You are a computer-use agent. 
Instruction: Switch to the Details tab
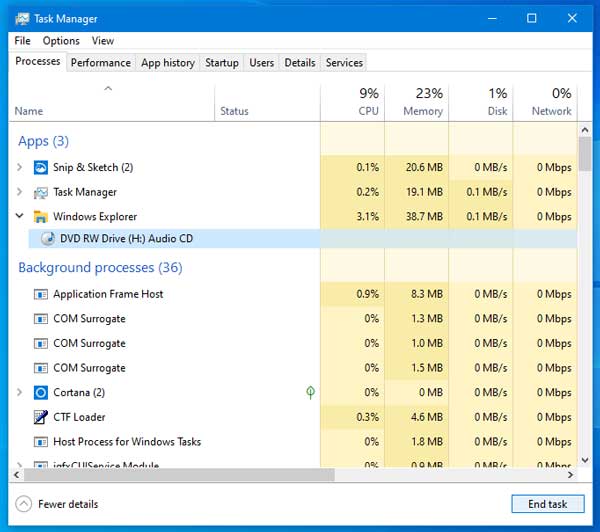tap(300, 63)
